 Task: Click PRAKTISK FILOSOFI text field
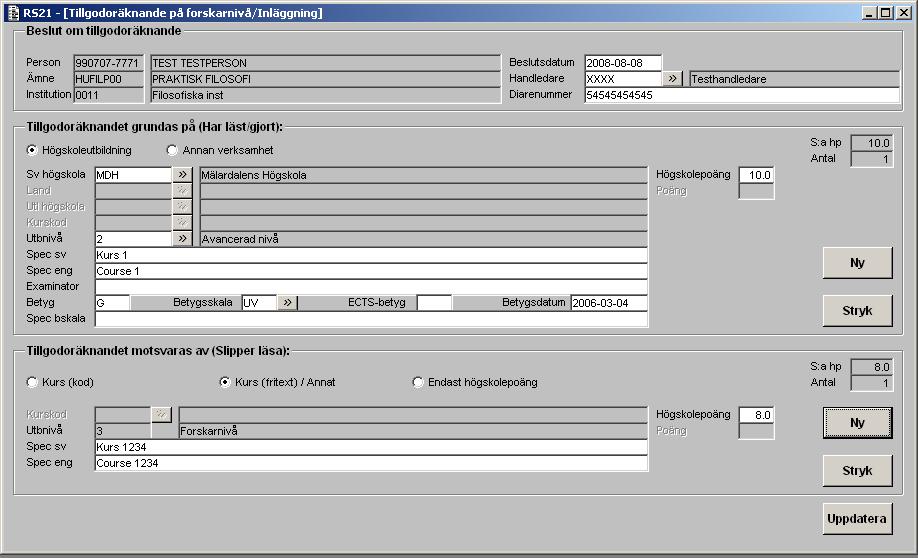point(326,78)
